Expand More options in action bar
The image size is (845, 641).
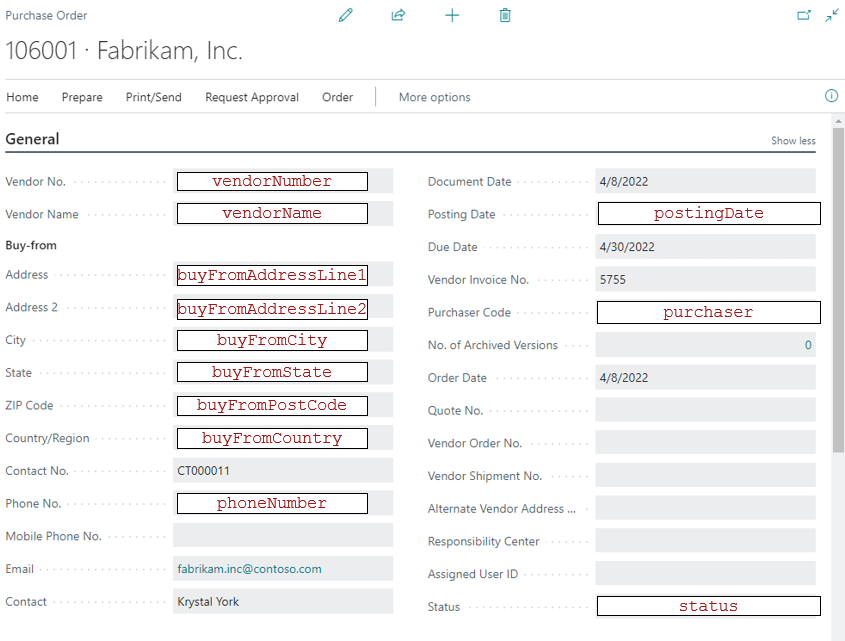click(x=434, y=97)
